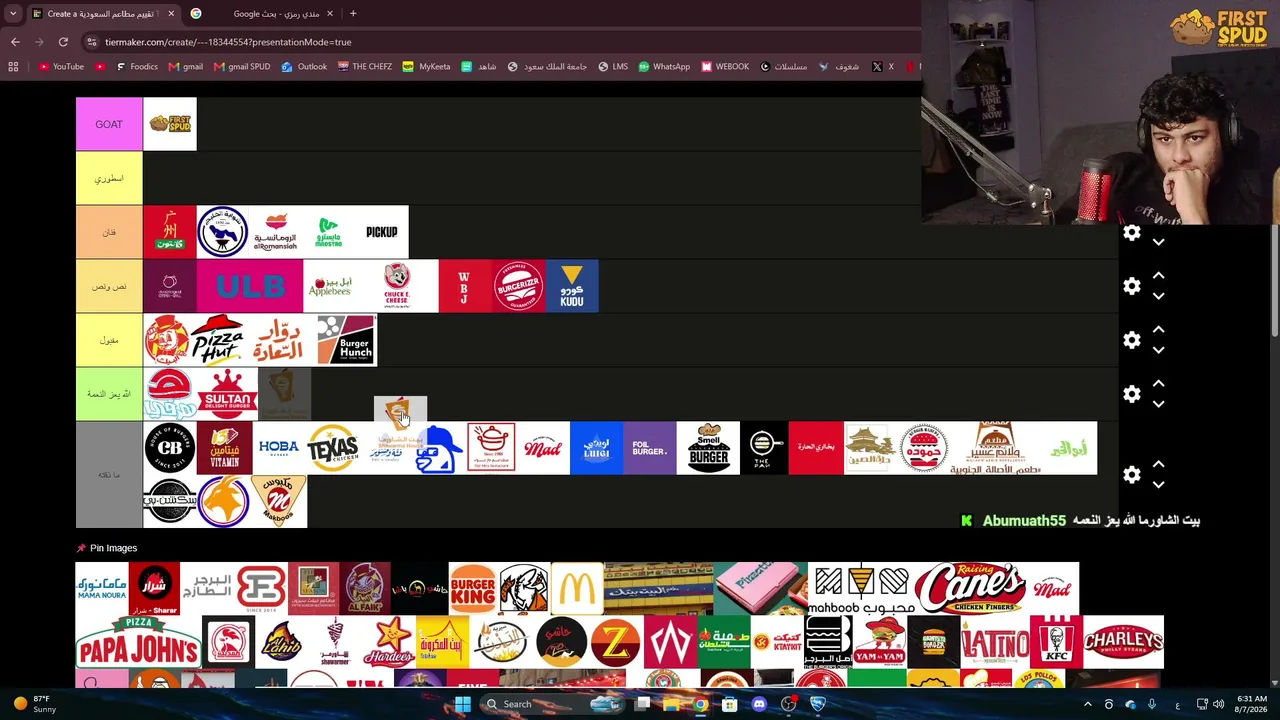Click the page vertical scrollbar thumb
Viewport: 1280px width, 720px height.
click(1275, 280)
